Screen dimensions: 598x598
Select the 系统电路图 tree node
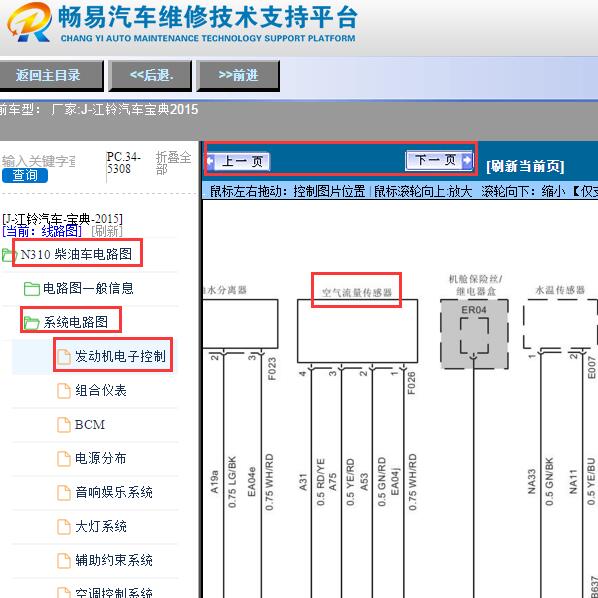[76, 322]
